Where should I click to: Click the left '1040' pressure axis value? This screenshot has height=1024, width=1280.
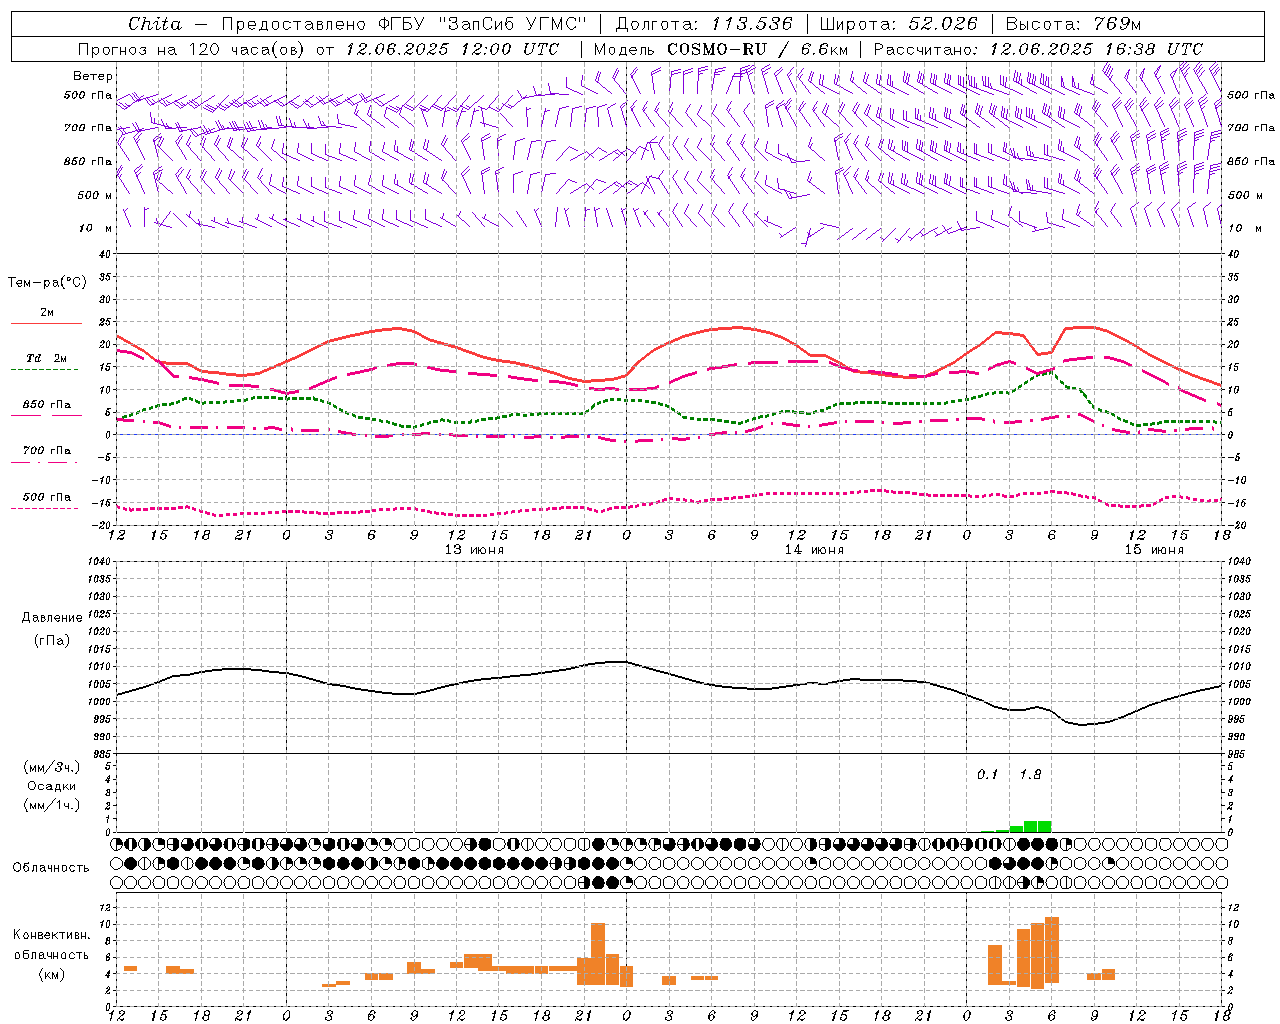tap(100, 561)
